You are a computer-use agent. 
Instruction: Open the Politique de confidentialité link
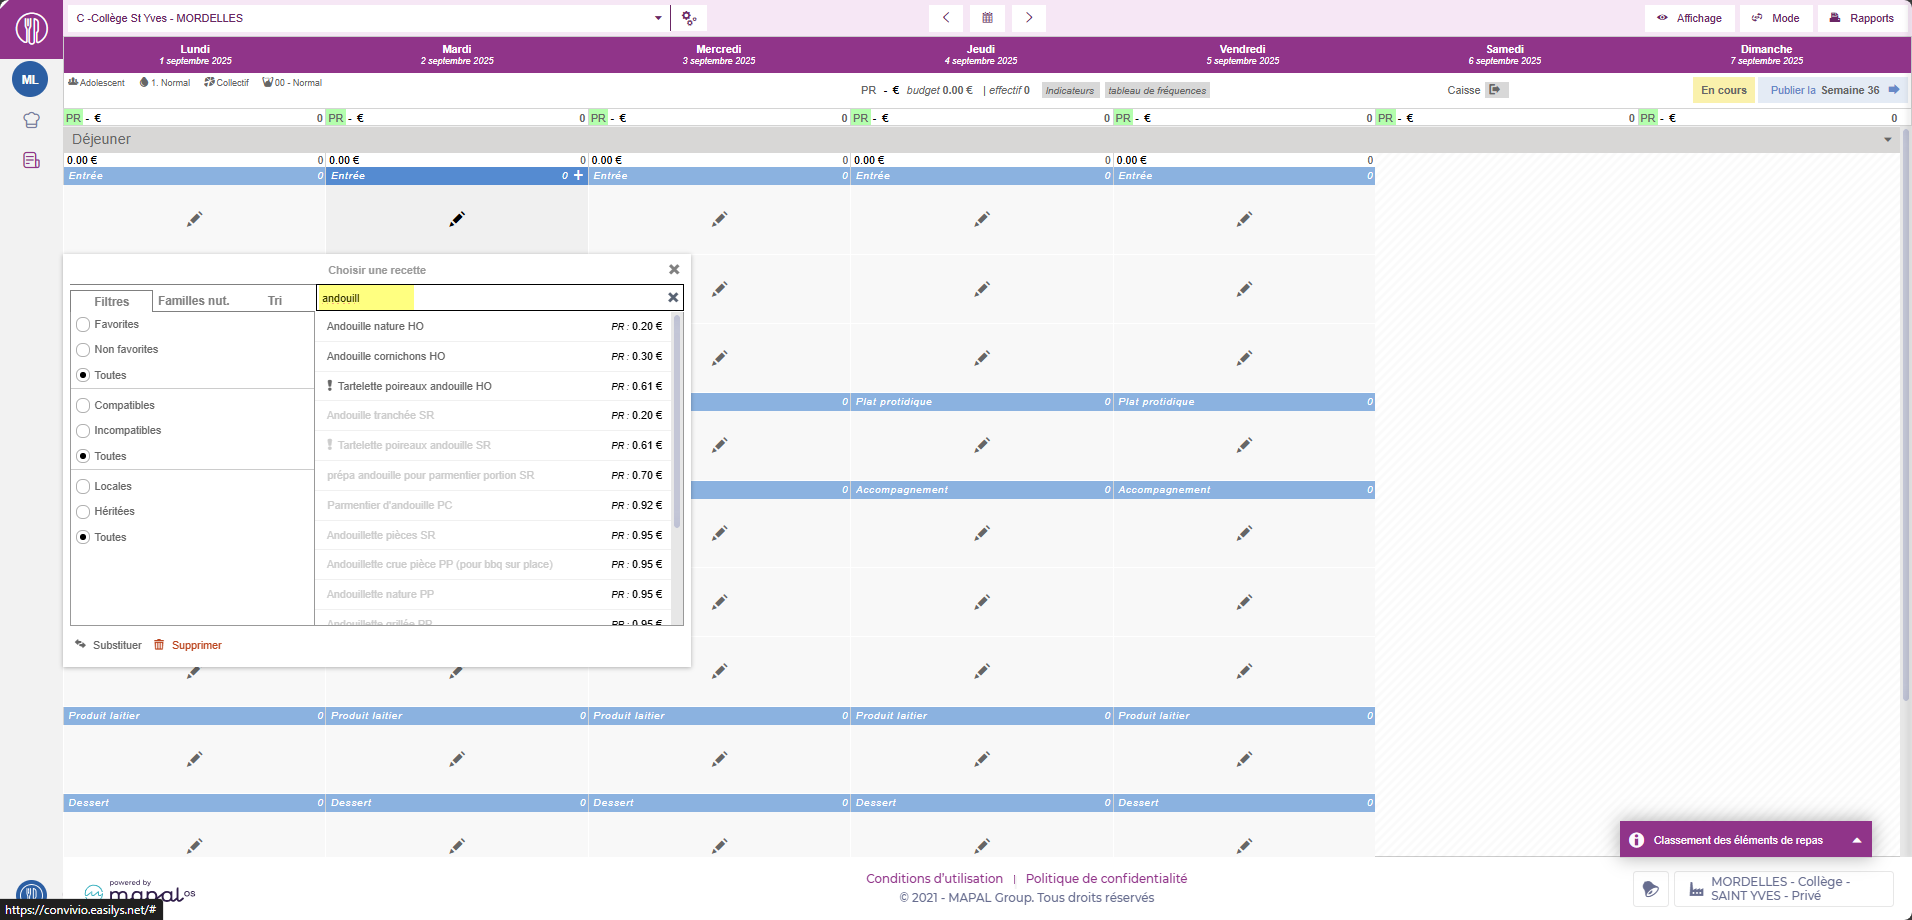click(x=1106, y=878)
